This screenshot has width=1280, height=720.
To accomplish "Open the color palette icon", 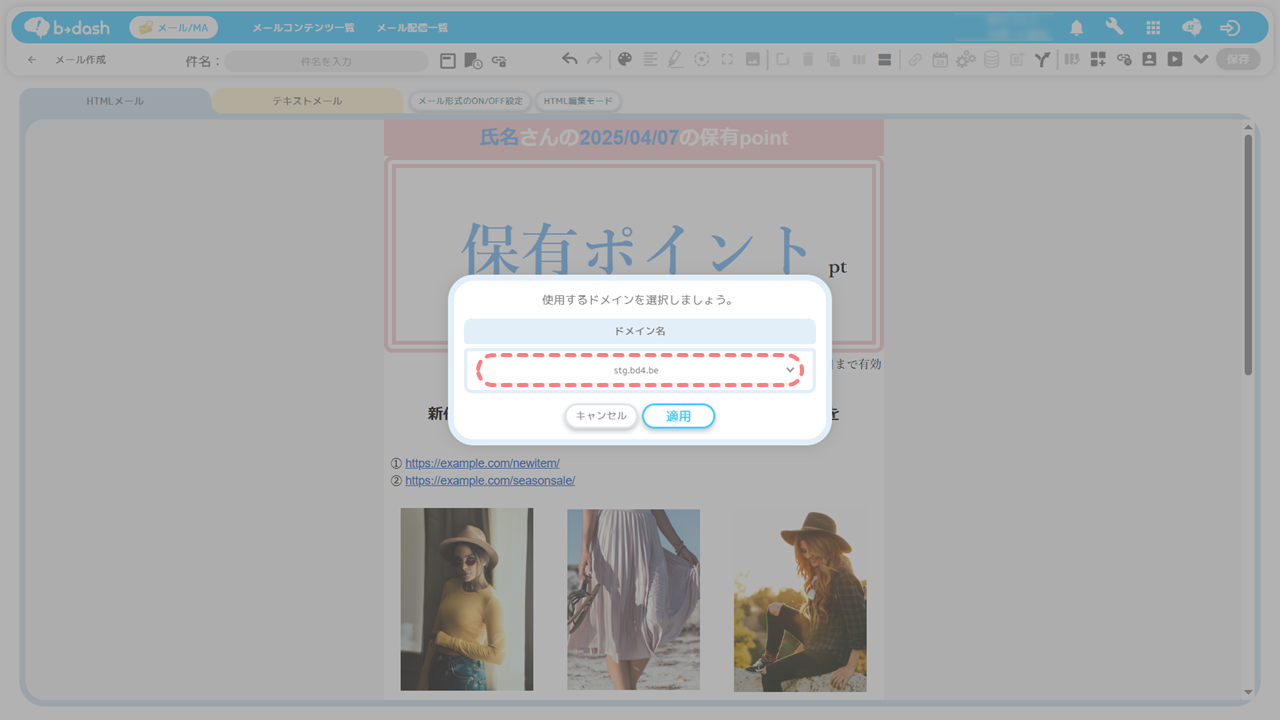I will pyautogui.click(x=625, y=60).
